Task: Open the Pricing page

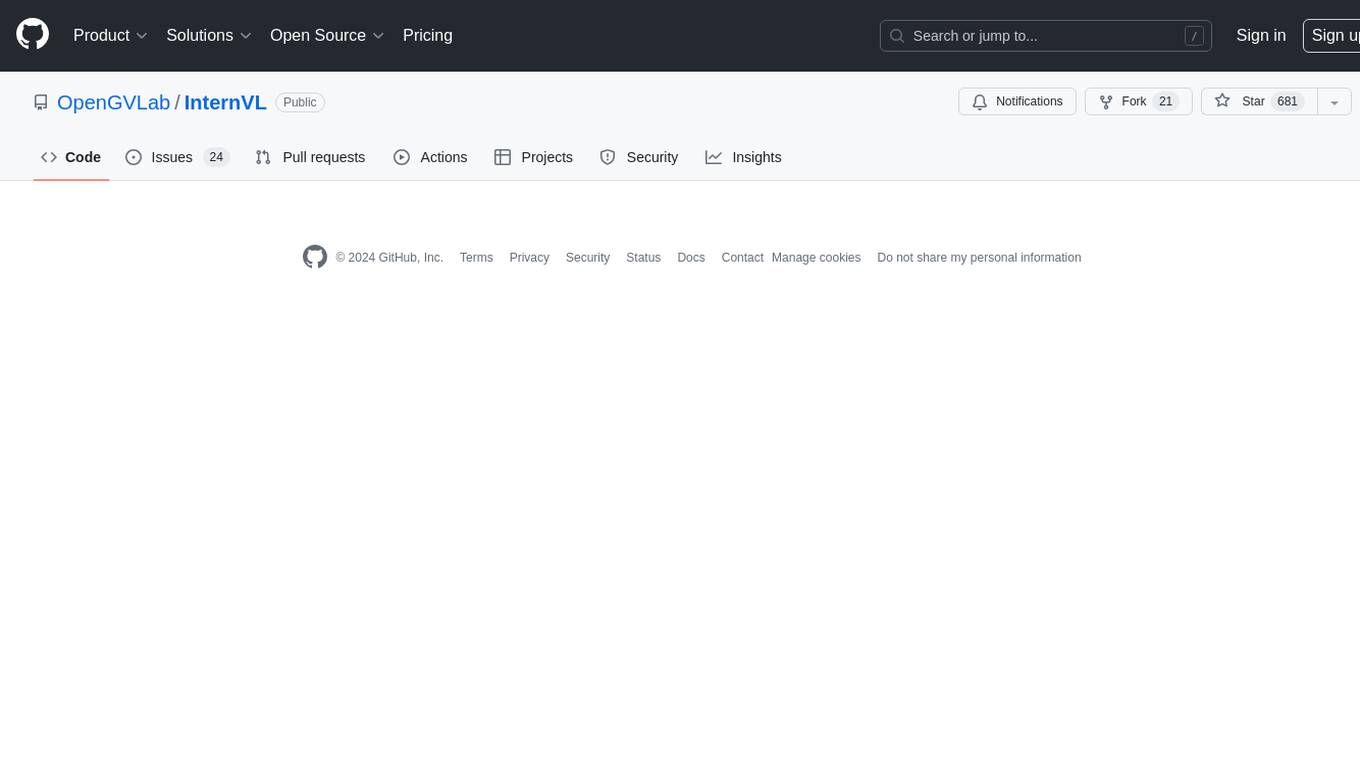Action: click(428, 35)
